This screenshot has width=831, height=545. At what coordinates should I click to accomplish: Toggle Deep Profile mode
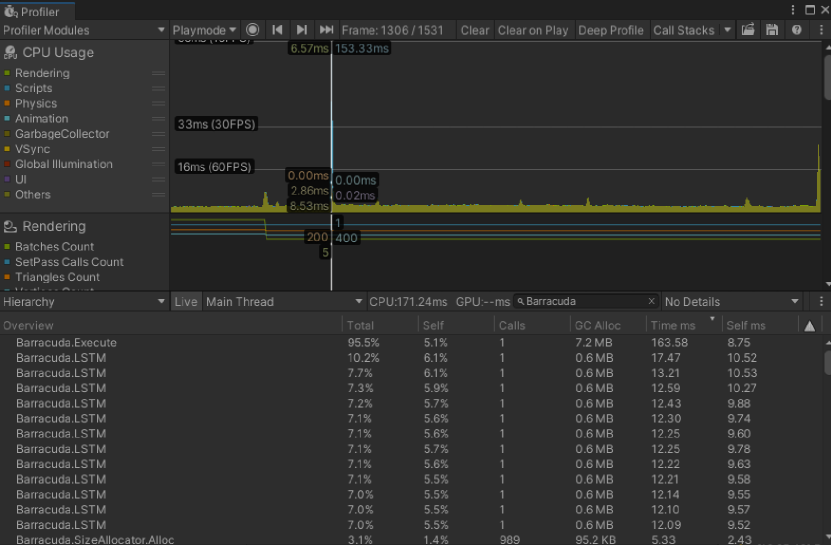[610, 30]
